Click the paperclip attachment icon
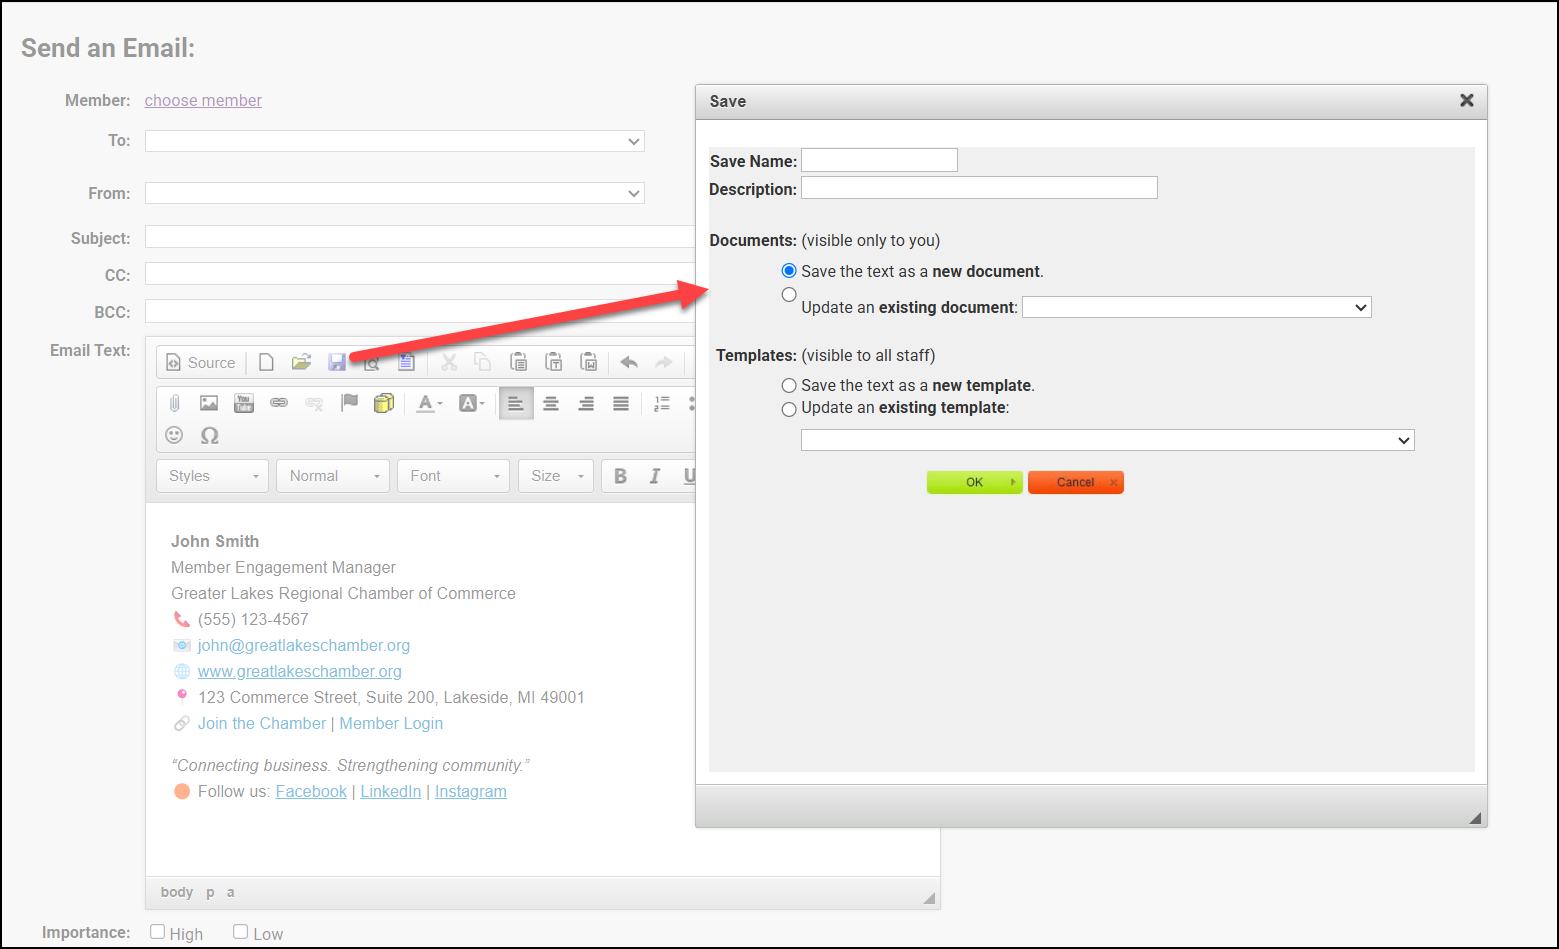The image size is (1559, 949). [174, 403]
